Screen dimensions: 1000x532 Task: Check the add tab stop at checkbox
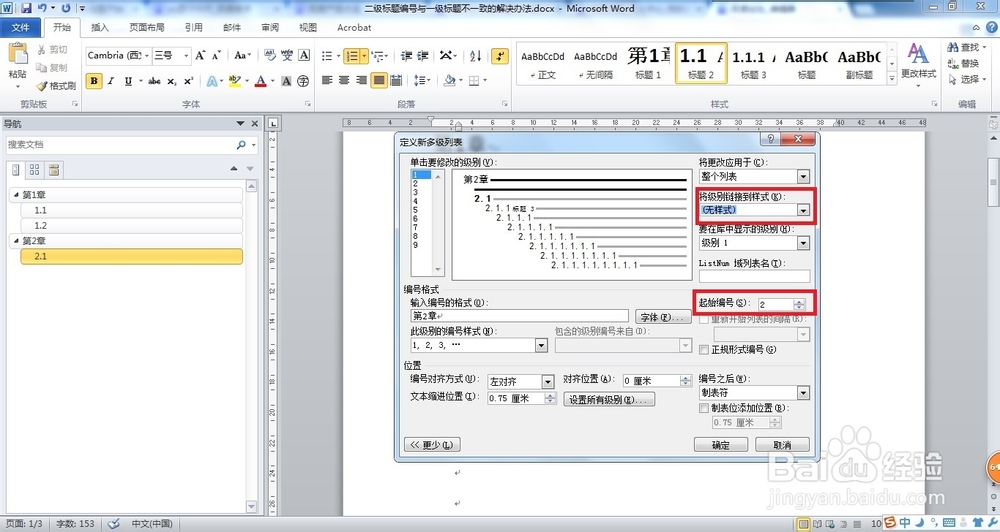coord(704,408)
